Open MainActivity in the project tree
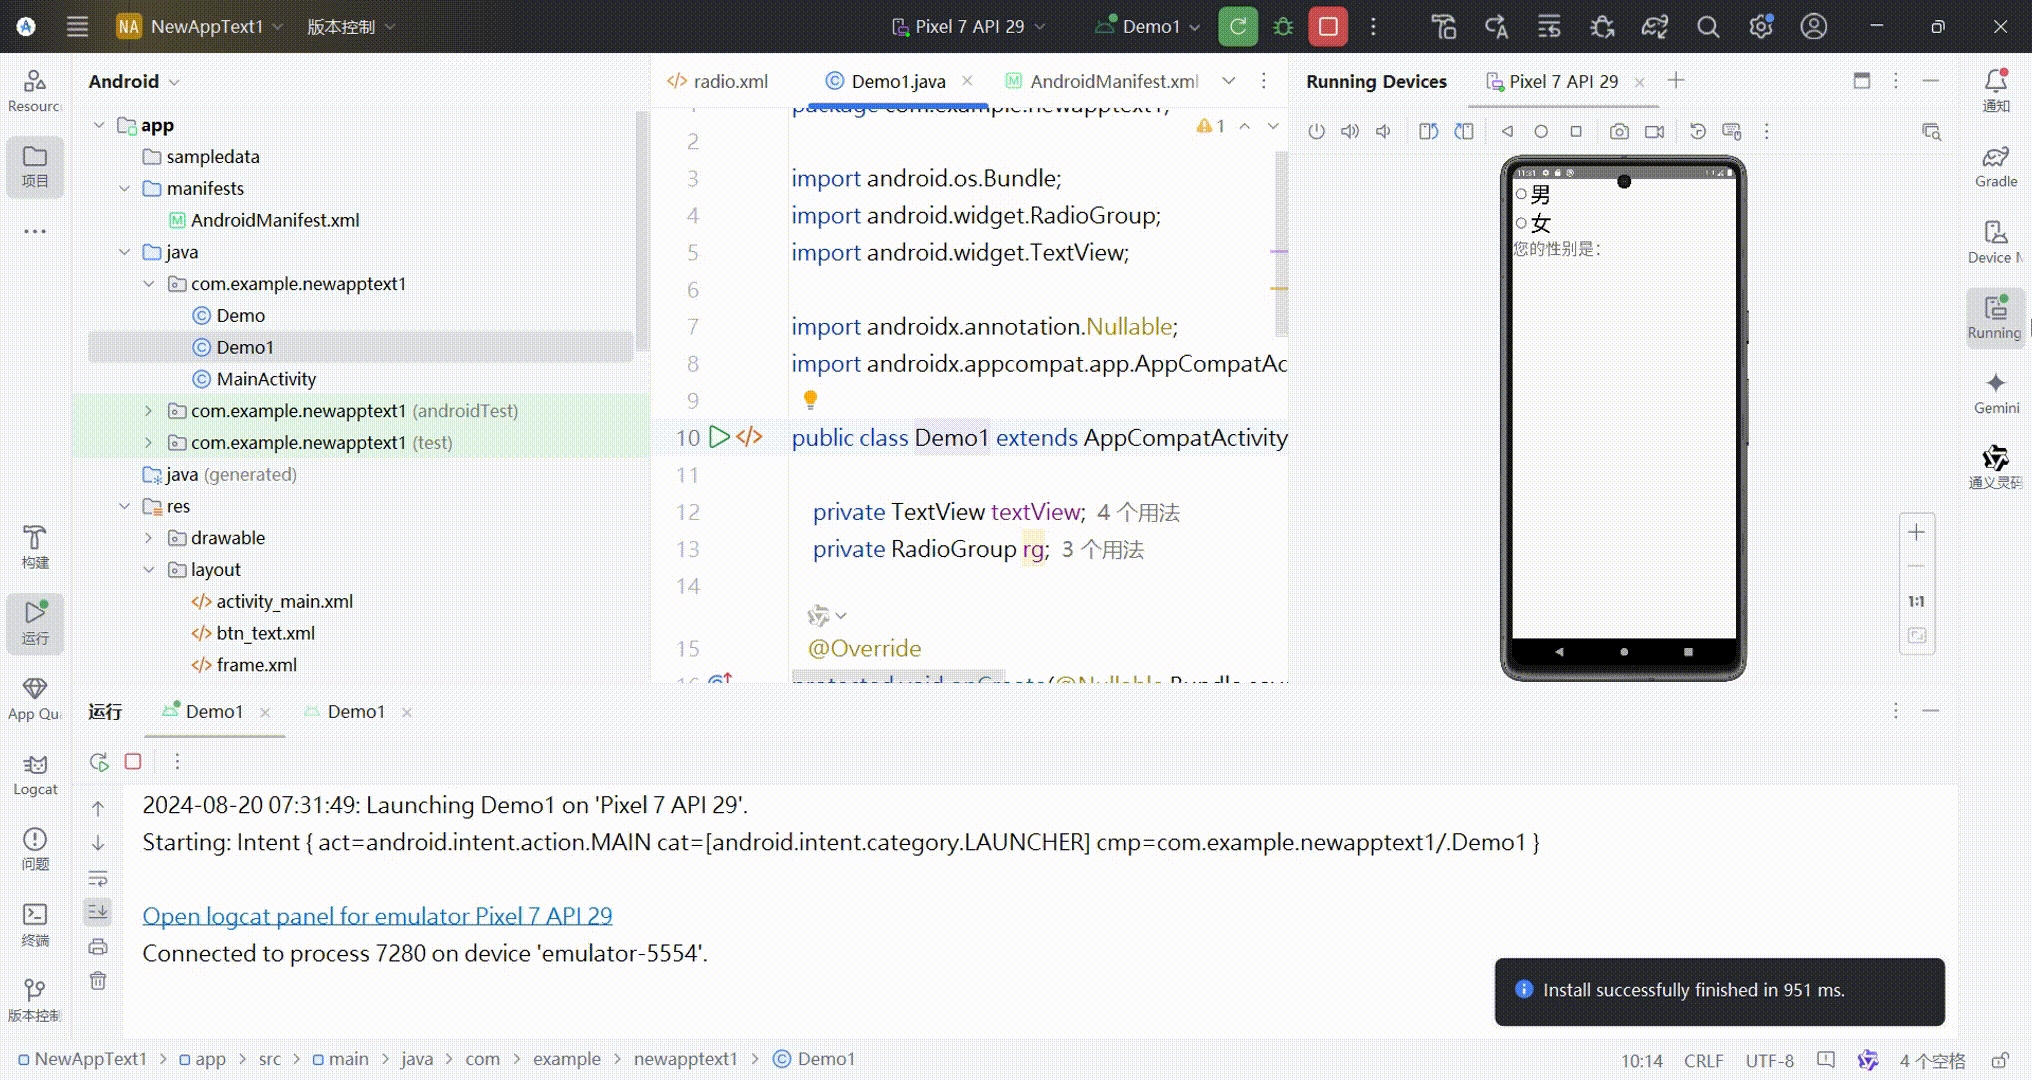Screen dimensions: 2032x1080 coord(266,379)
